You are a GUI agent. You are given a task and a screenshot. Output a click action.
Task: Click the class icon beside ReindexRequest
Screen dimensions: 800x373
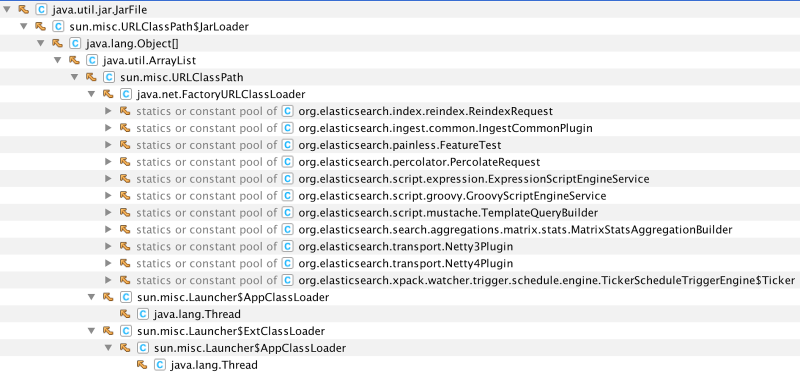pos(288,111)
